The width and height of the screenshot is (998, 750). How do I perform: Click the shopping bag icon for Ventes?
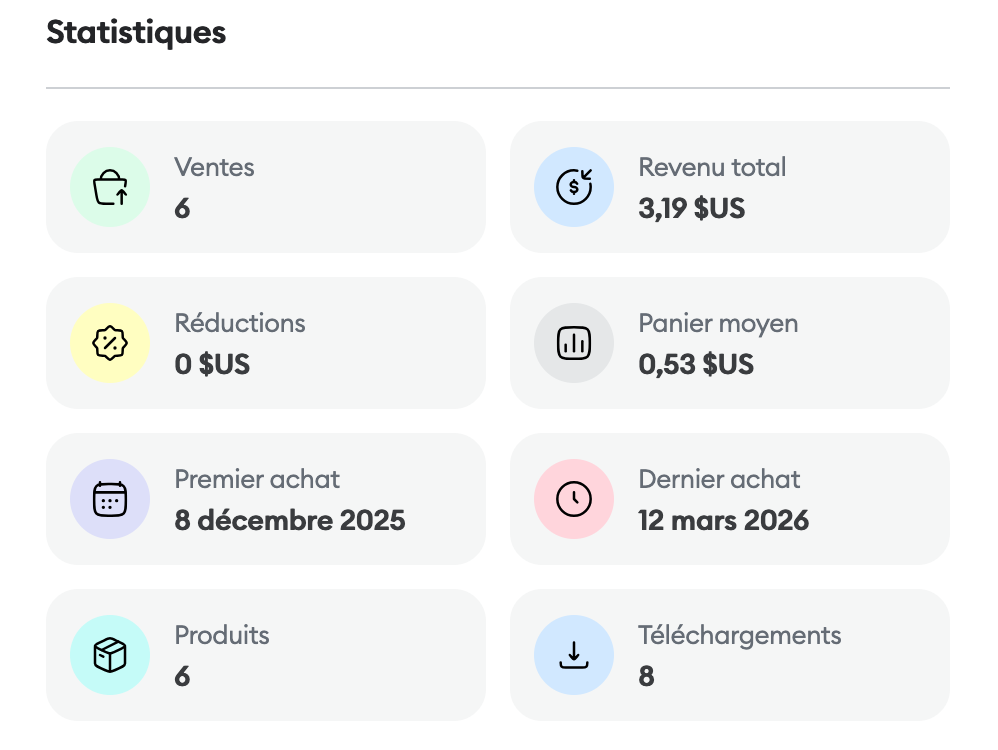pyautogui.click(x=110, y=187)
